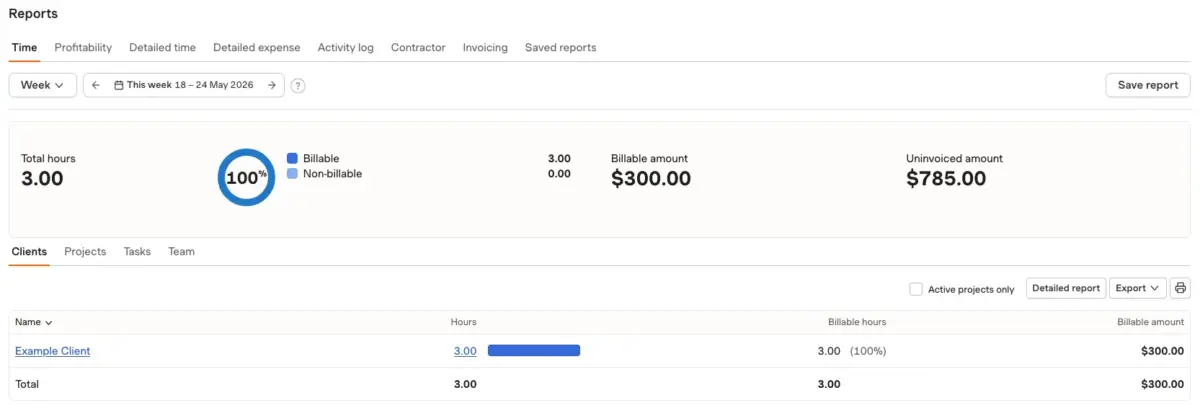Sort by Name column header
The image size is (1200, 416).
(x=34, y=322)
